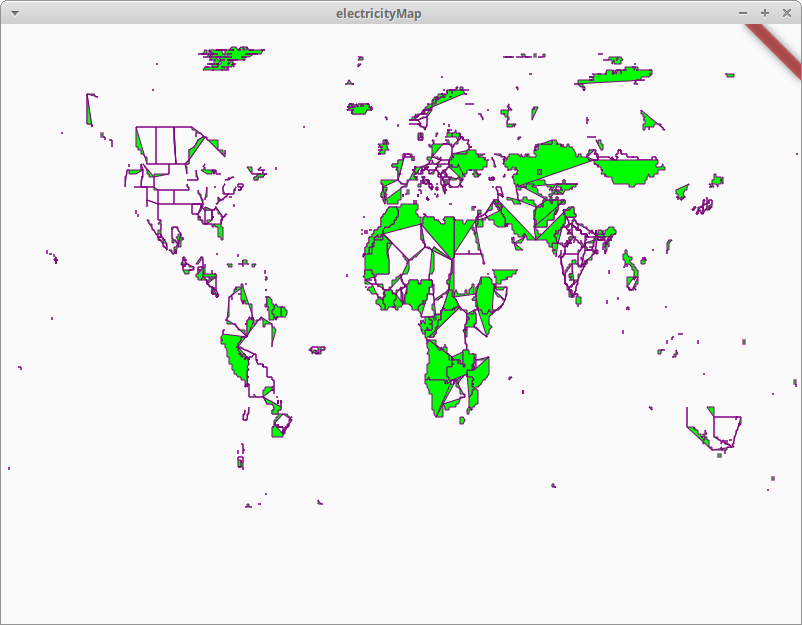Click the green Iceland shape

click(x=359, y=108)
